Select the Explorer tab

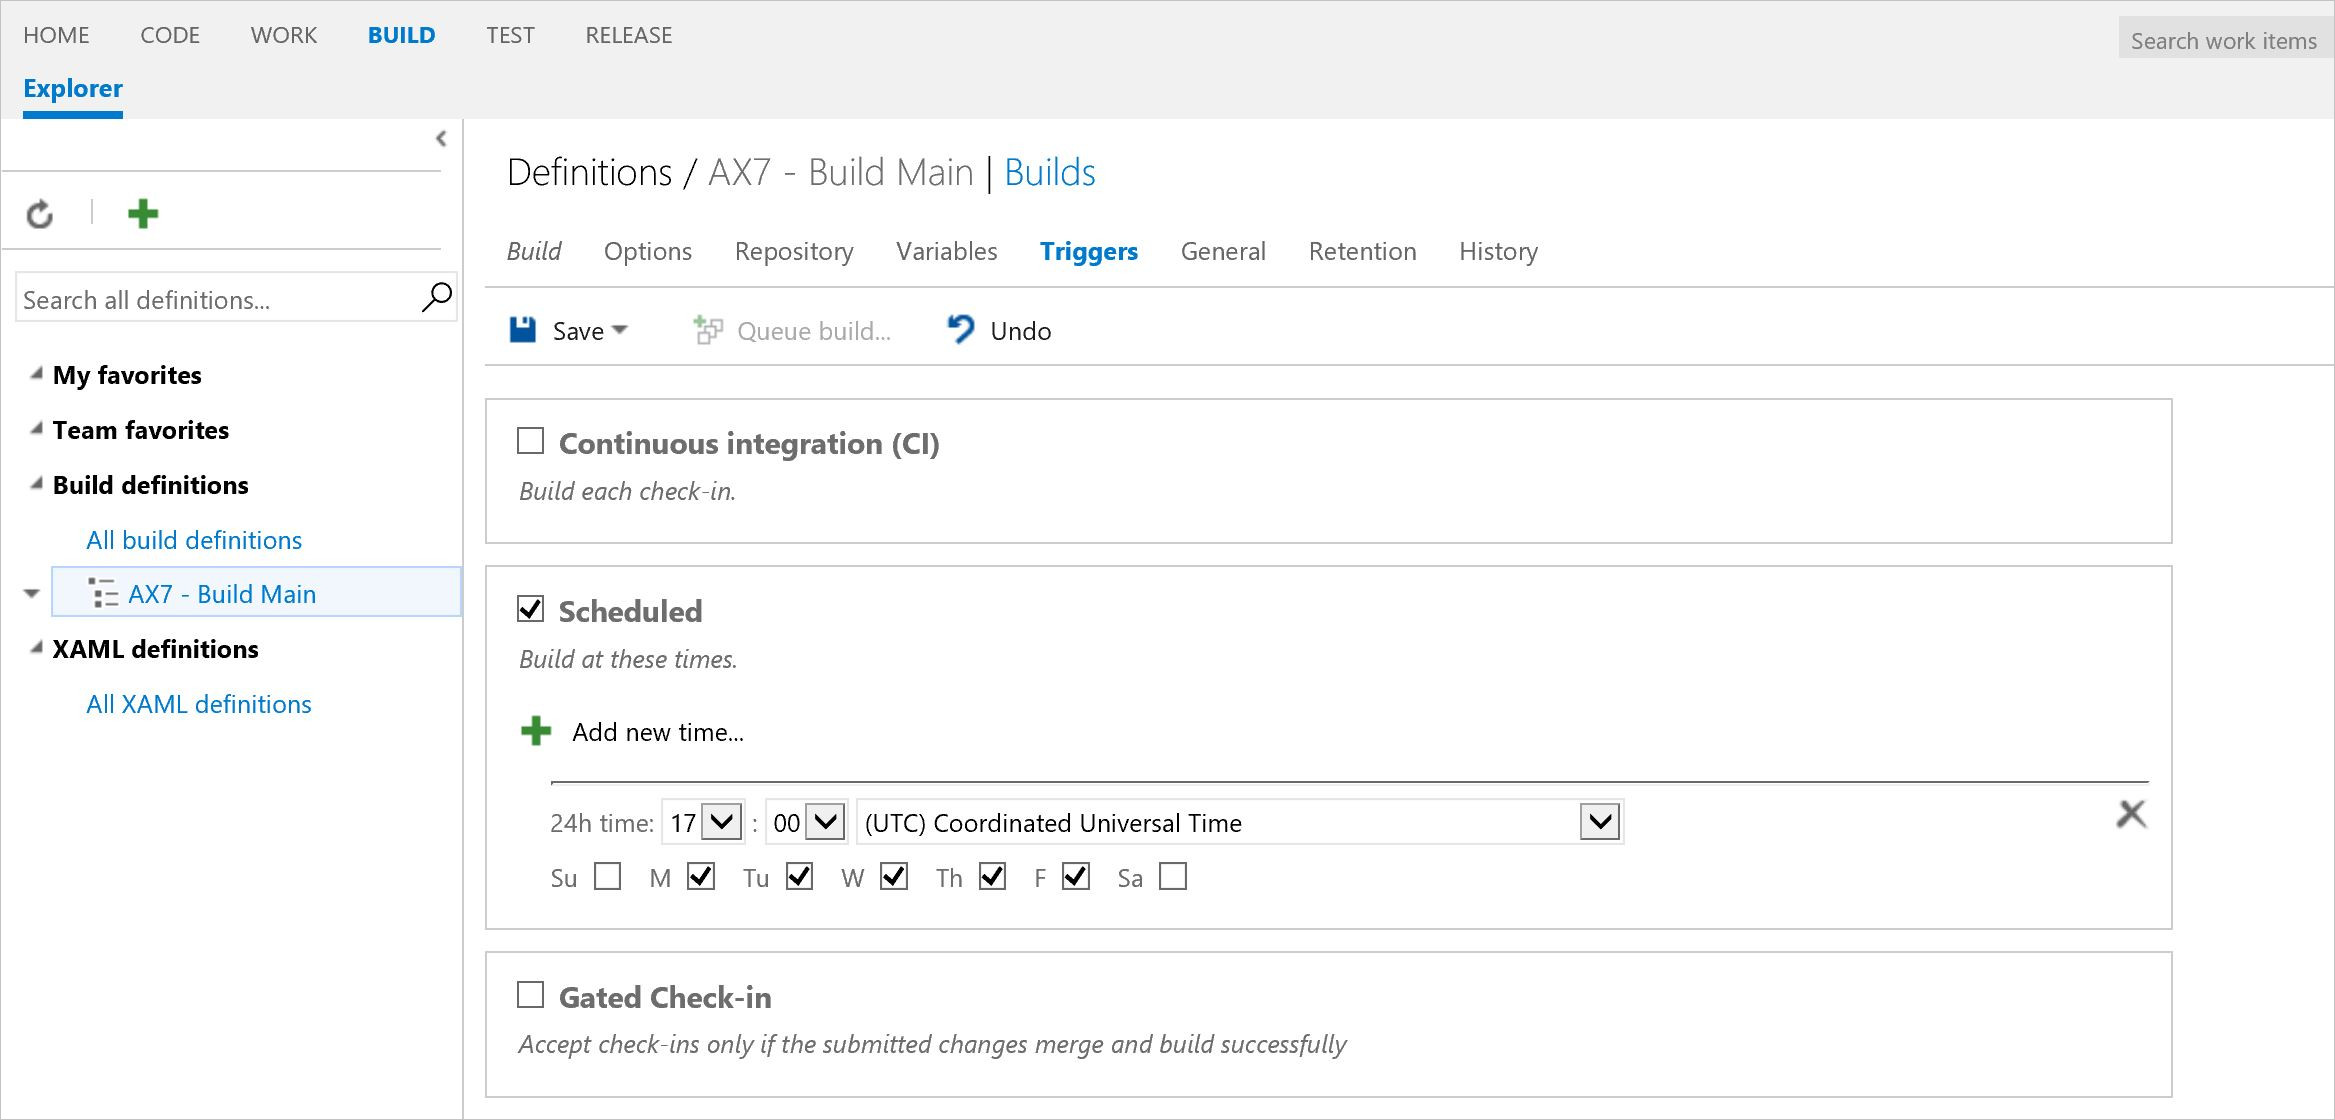click(x=73, y=88)
